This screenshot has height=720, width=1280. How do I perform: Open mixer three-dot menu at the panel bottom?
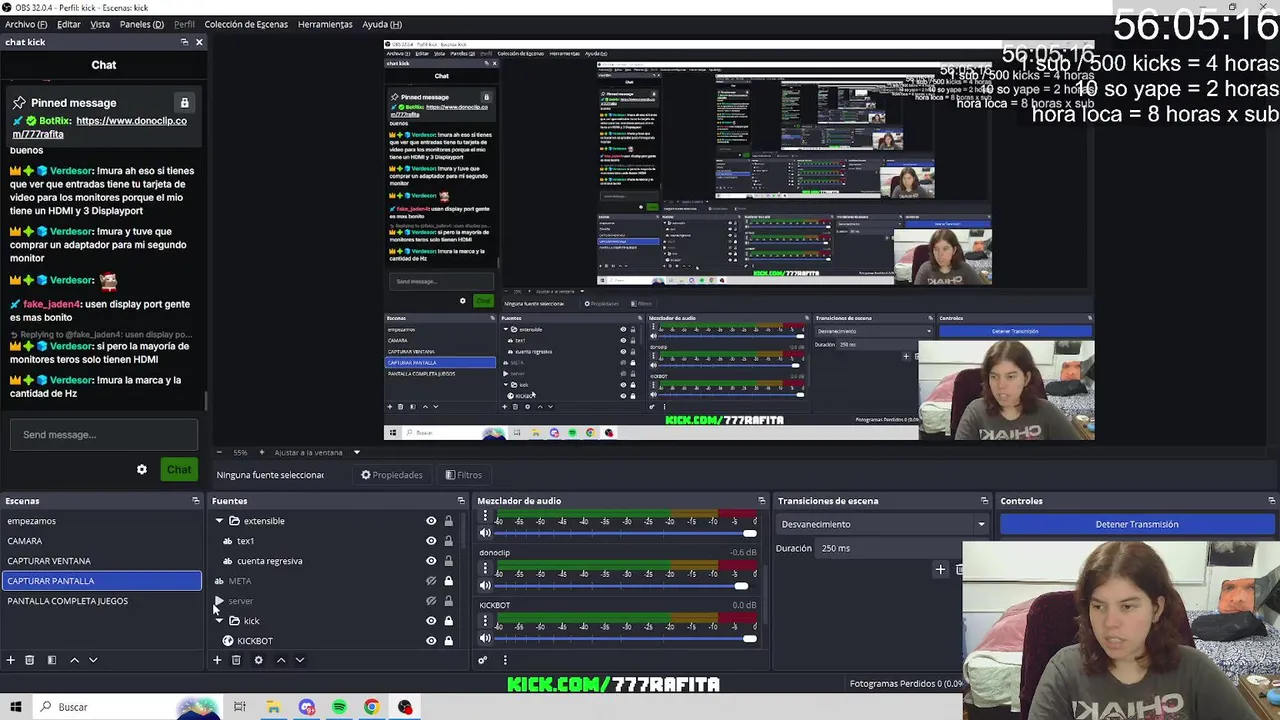click(x=504, y=660)
